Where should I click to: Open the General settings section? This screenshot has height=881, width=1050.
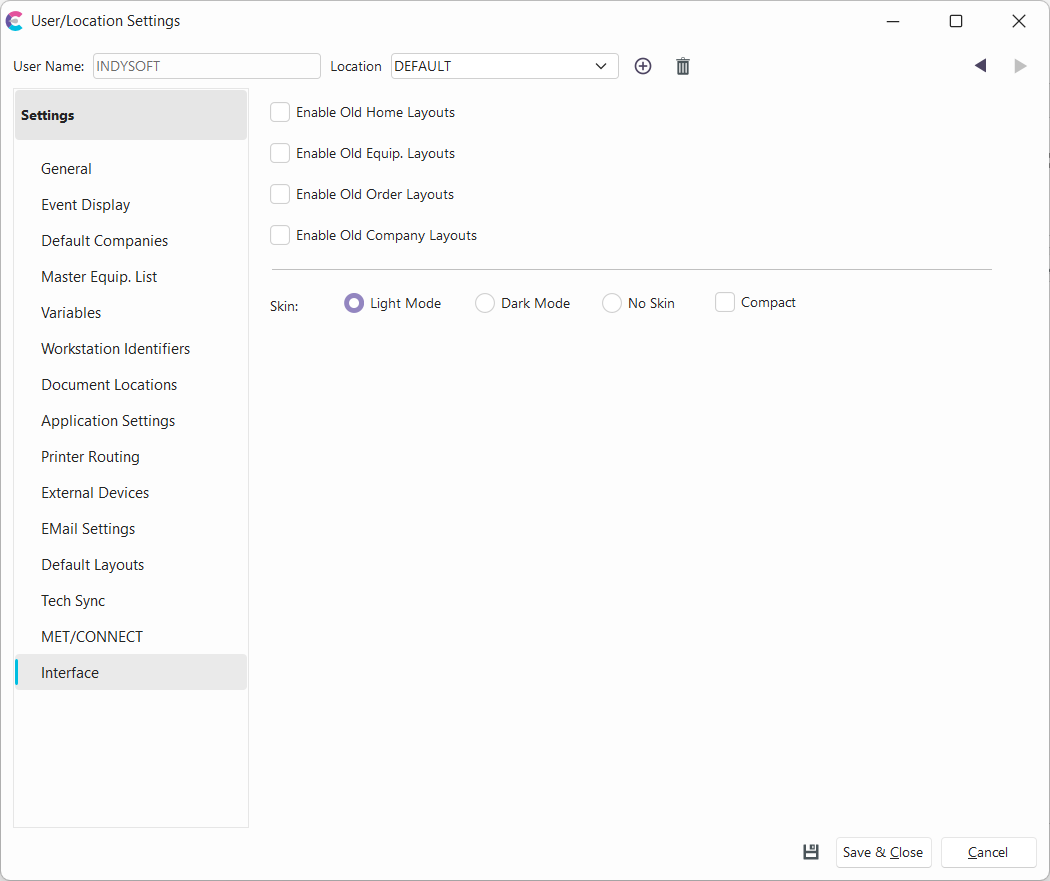pyautogui.click(x=66, y=169)
